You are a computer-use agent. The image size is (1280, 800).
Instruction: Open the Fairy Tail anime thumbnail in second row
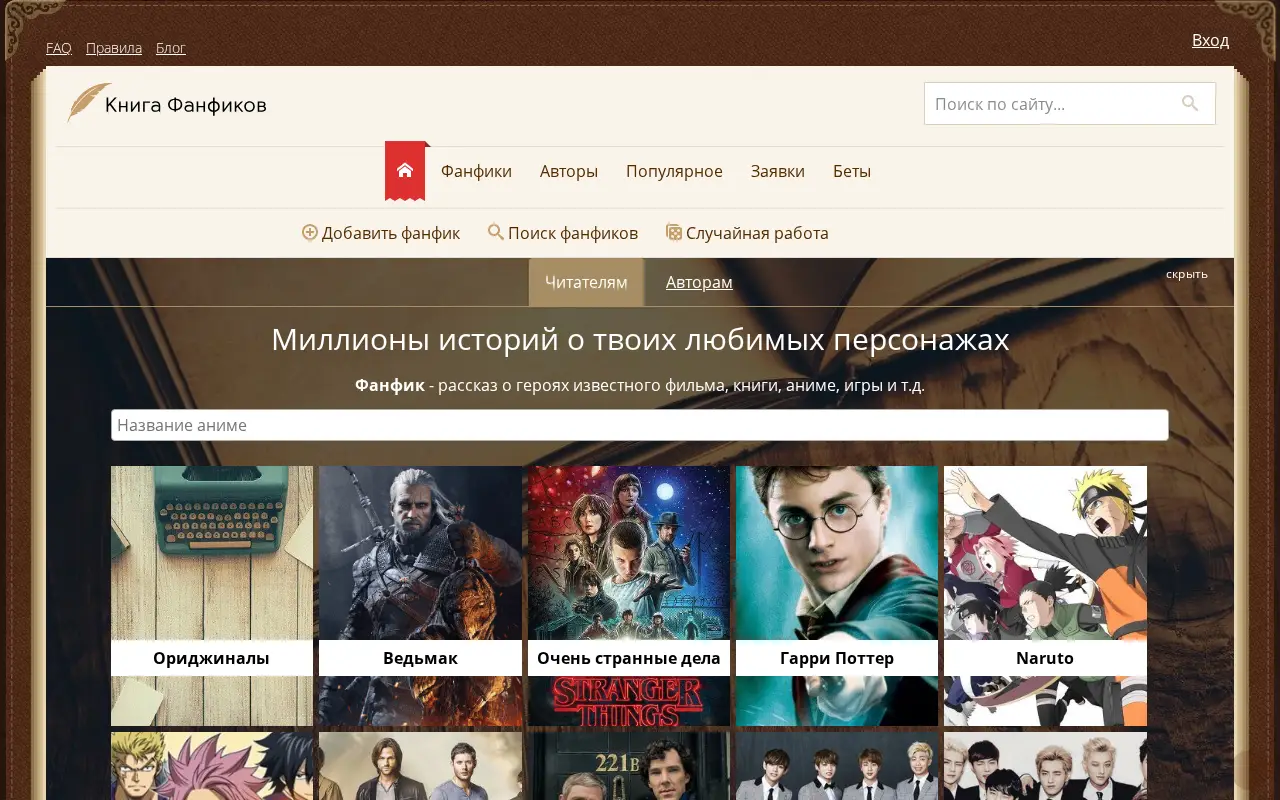click(212, 766)
